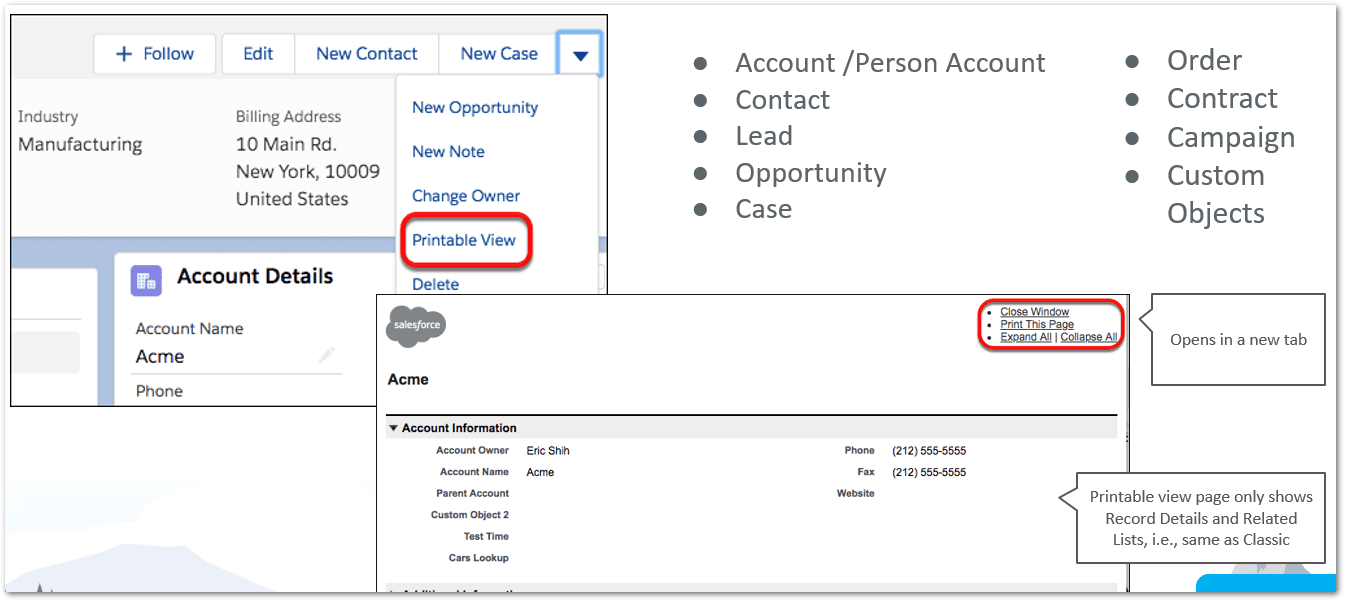Select Change Owner menu entry
Screen dimensions: 1345x601
466,196
